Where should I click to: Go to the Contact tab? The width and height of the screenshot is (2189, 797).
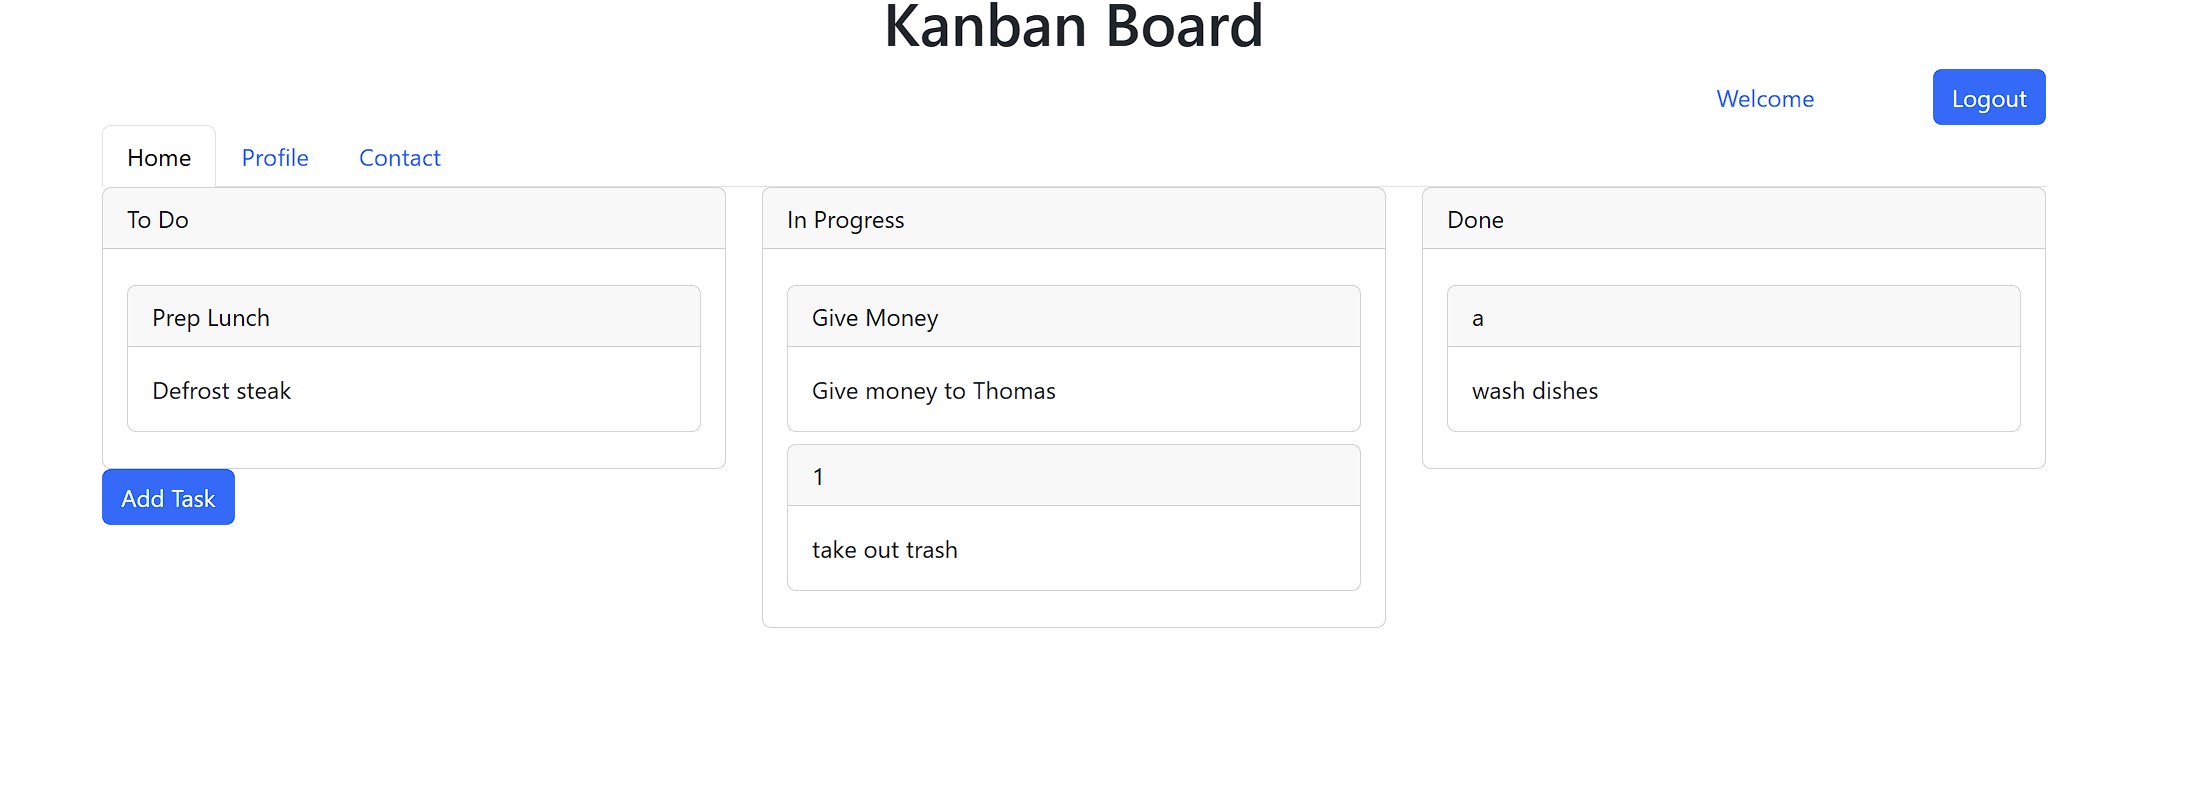[399, 158]
